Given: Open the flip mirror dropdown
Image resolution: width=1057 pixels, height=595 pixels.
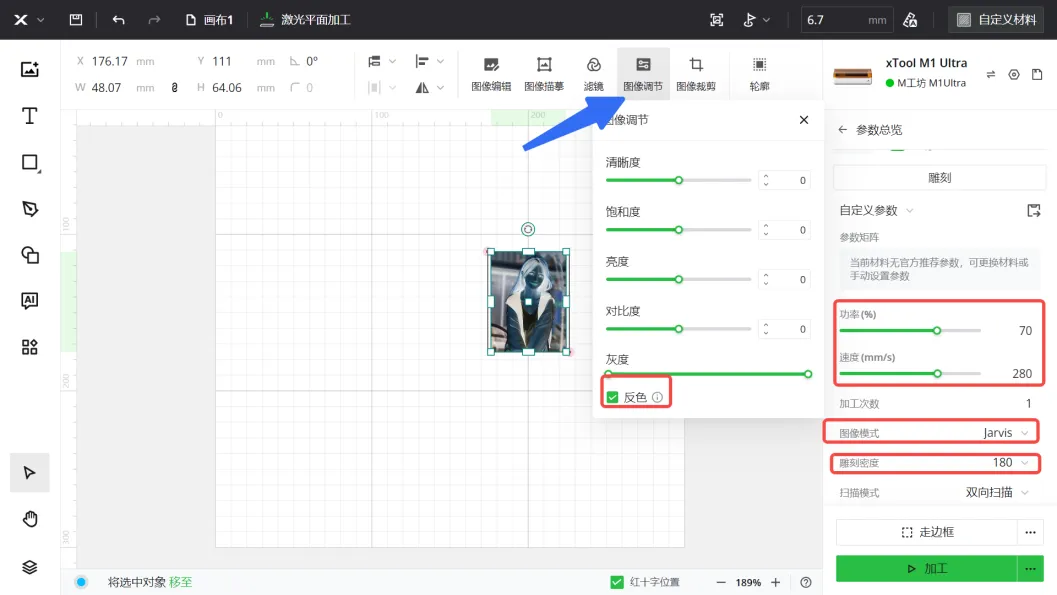Looking at the screenshot, I should (429, 88).
